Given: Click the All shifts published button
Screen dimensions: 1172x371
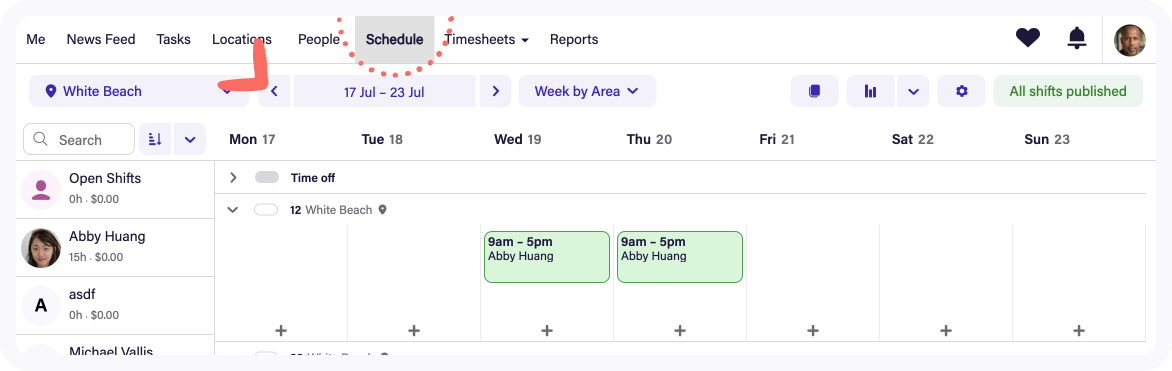Looking at the screenshot, I should (1068, 91).
